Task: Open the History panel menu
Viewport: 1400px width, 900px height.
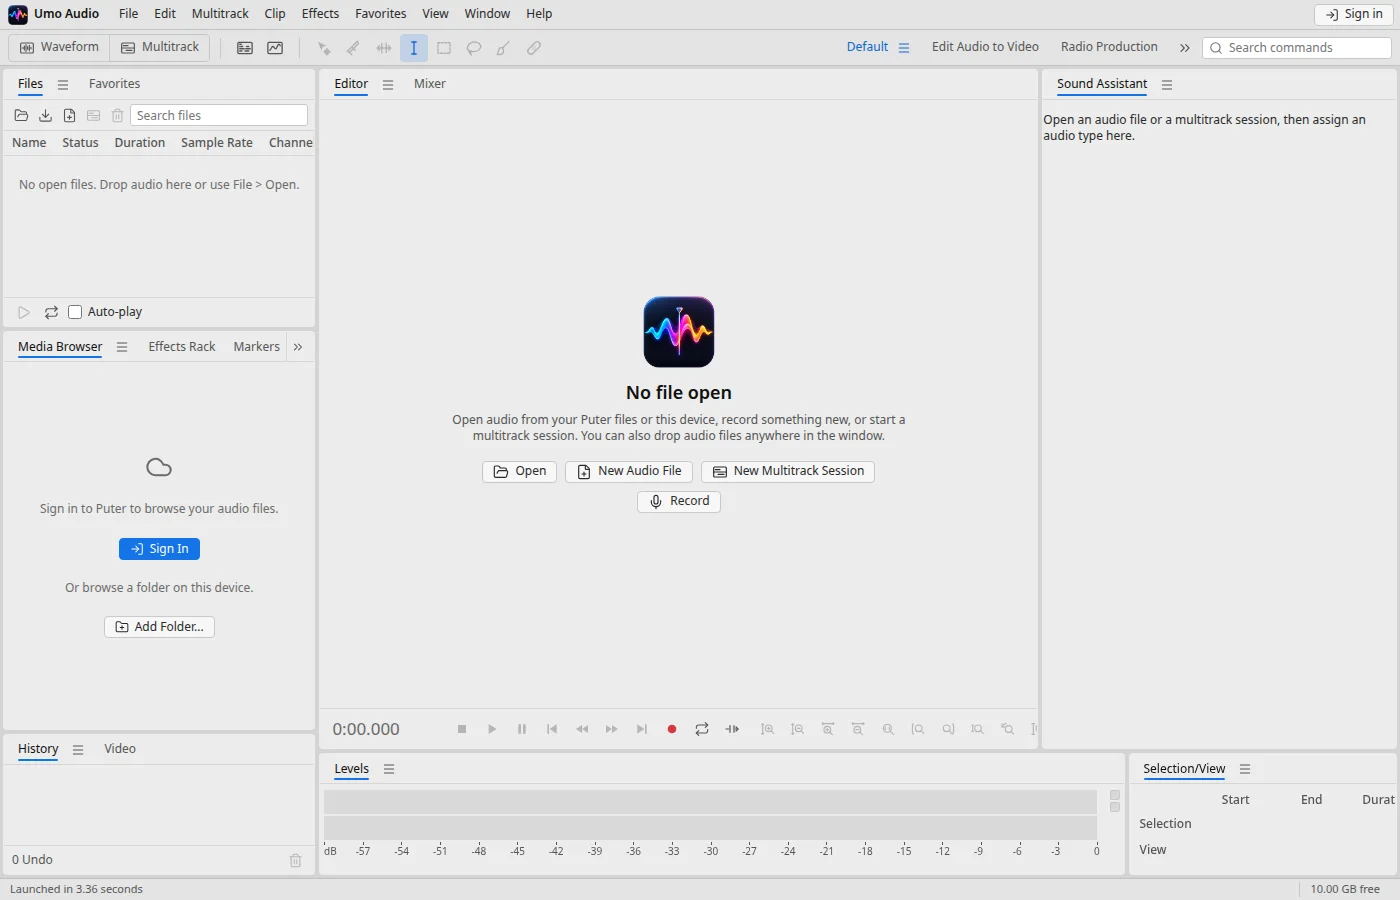Action: [78, 749]
